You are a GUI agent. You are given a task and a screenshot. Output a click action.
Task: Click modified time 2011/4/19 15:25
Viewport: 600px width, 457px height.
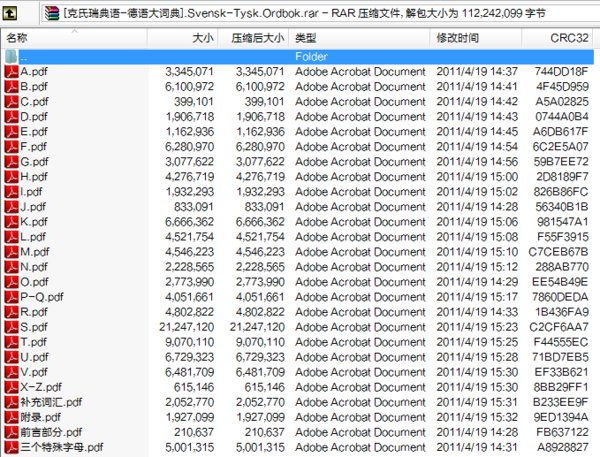[x=477, y=342]
